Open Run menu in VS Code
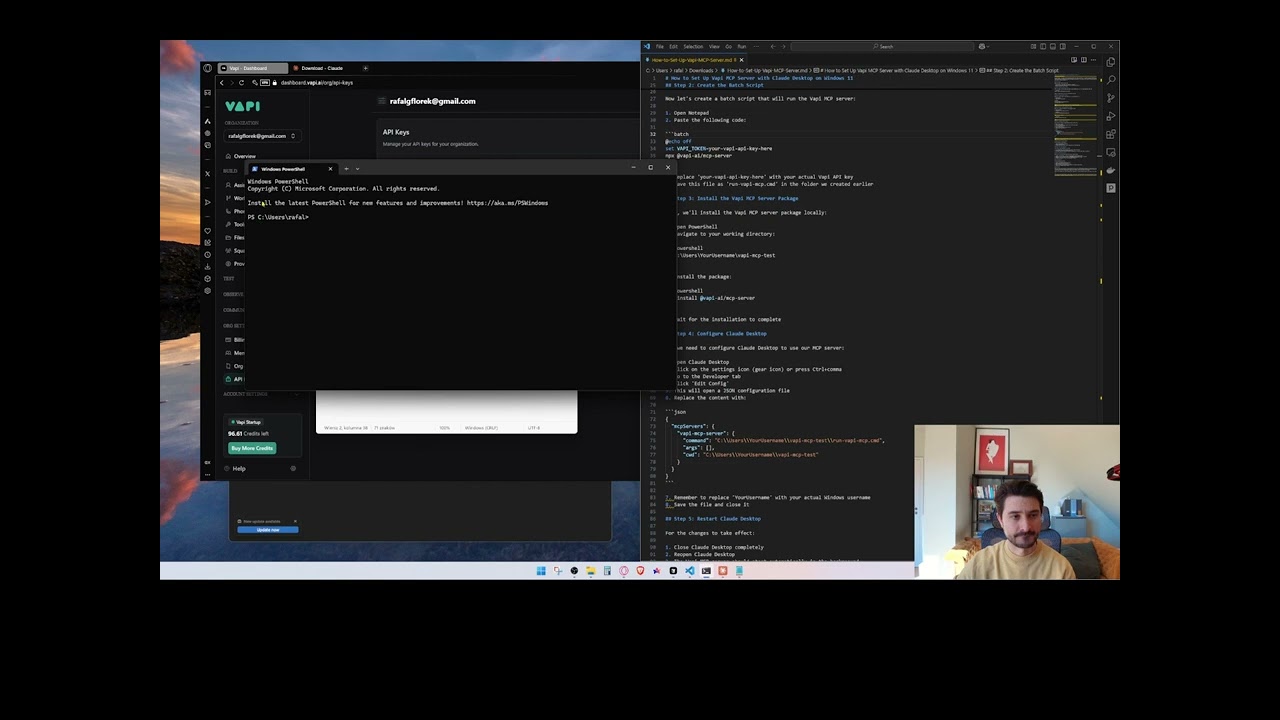The width and height of the screenshot is (1280, 720). coord(741,46)
